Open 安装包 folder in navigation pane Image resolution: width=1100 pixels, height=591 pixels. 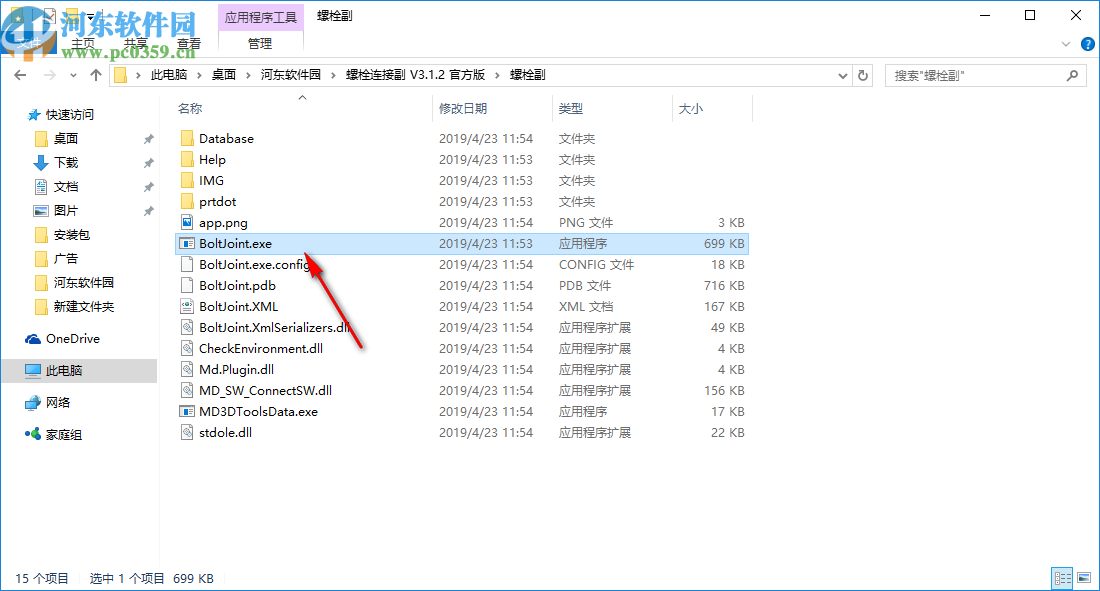point(72,234)
